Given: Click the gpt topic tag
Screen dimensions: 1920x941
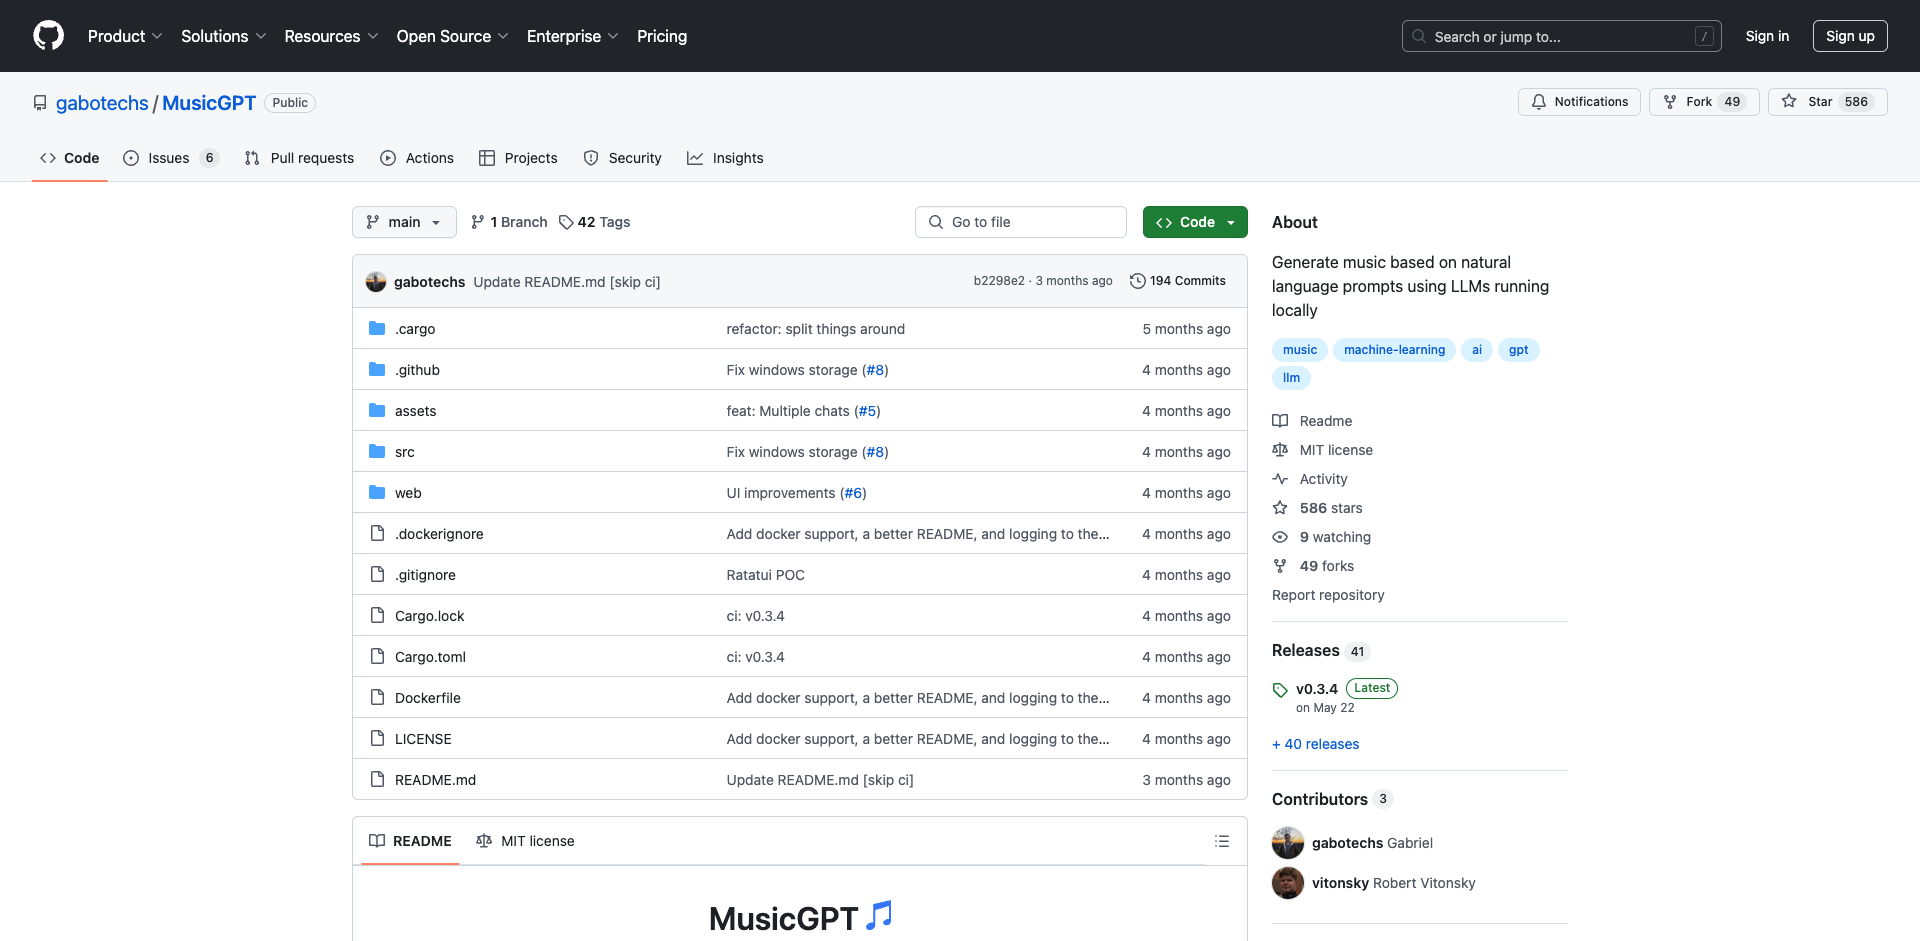Looking at the screenshot, I should [1518, 350].
